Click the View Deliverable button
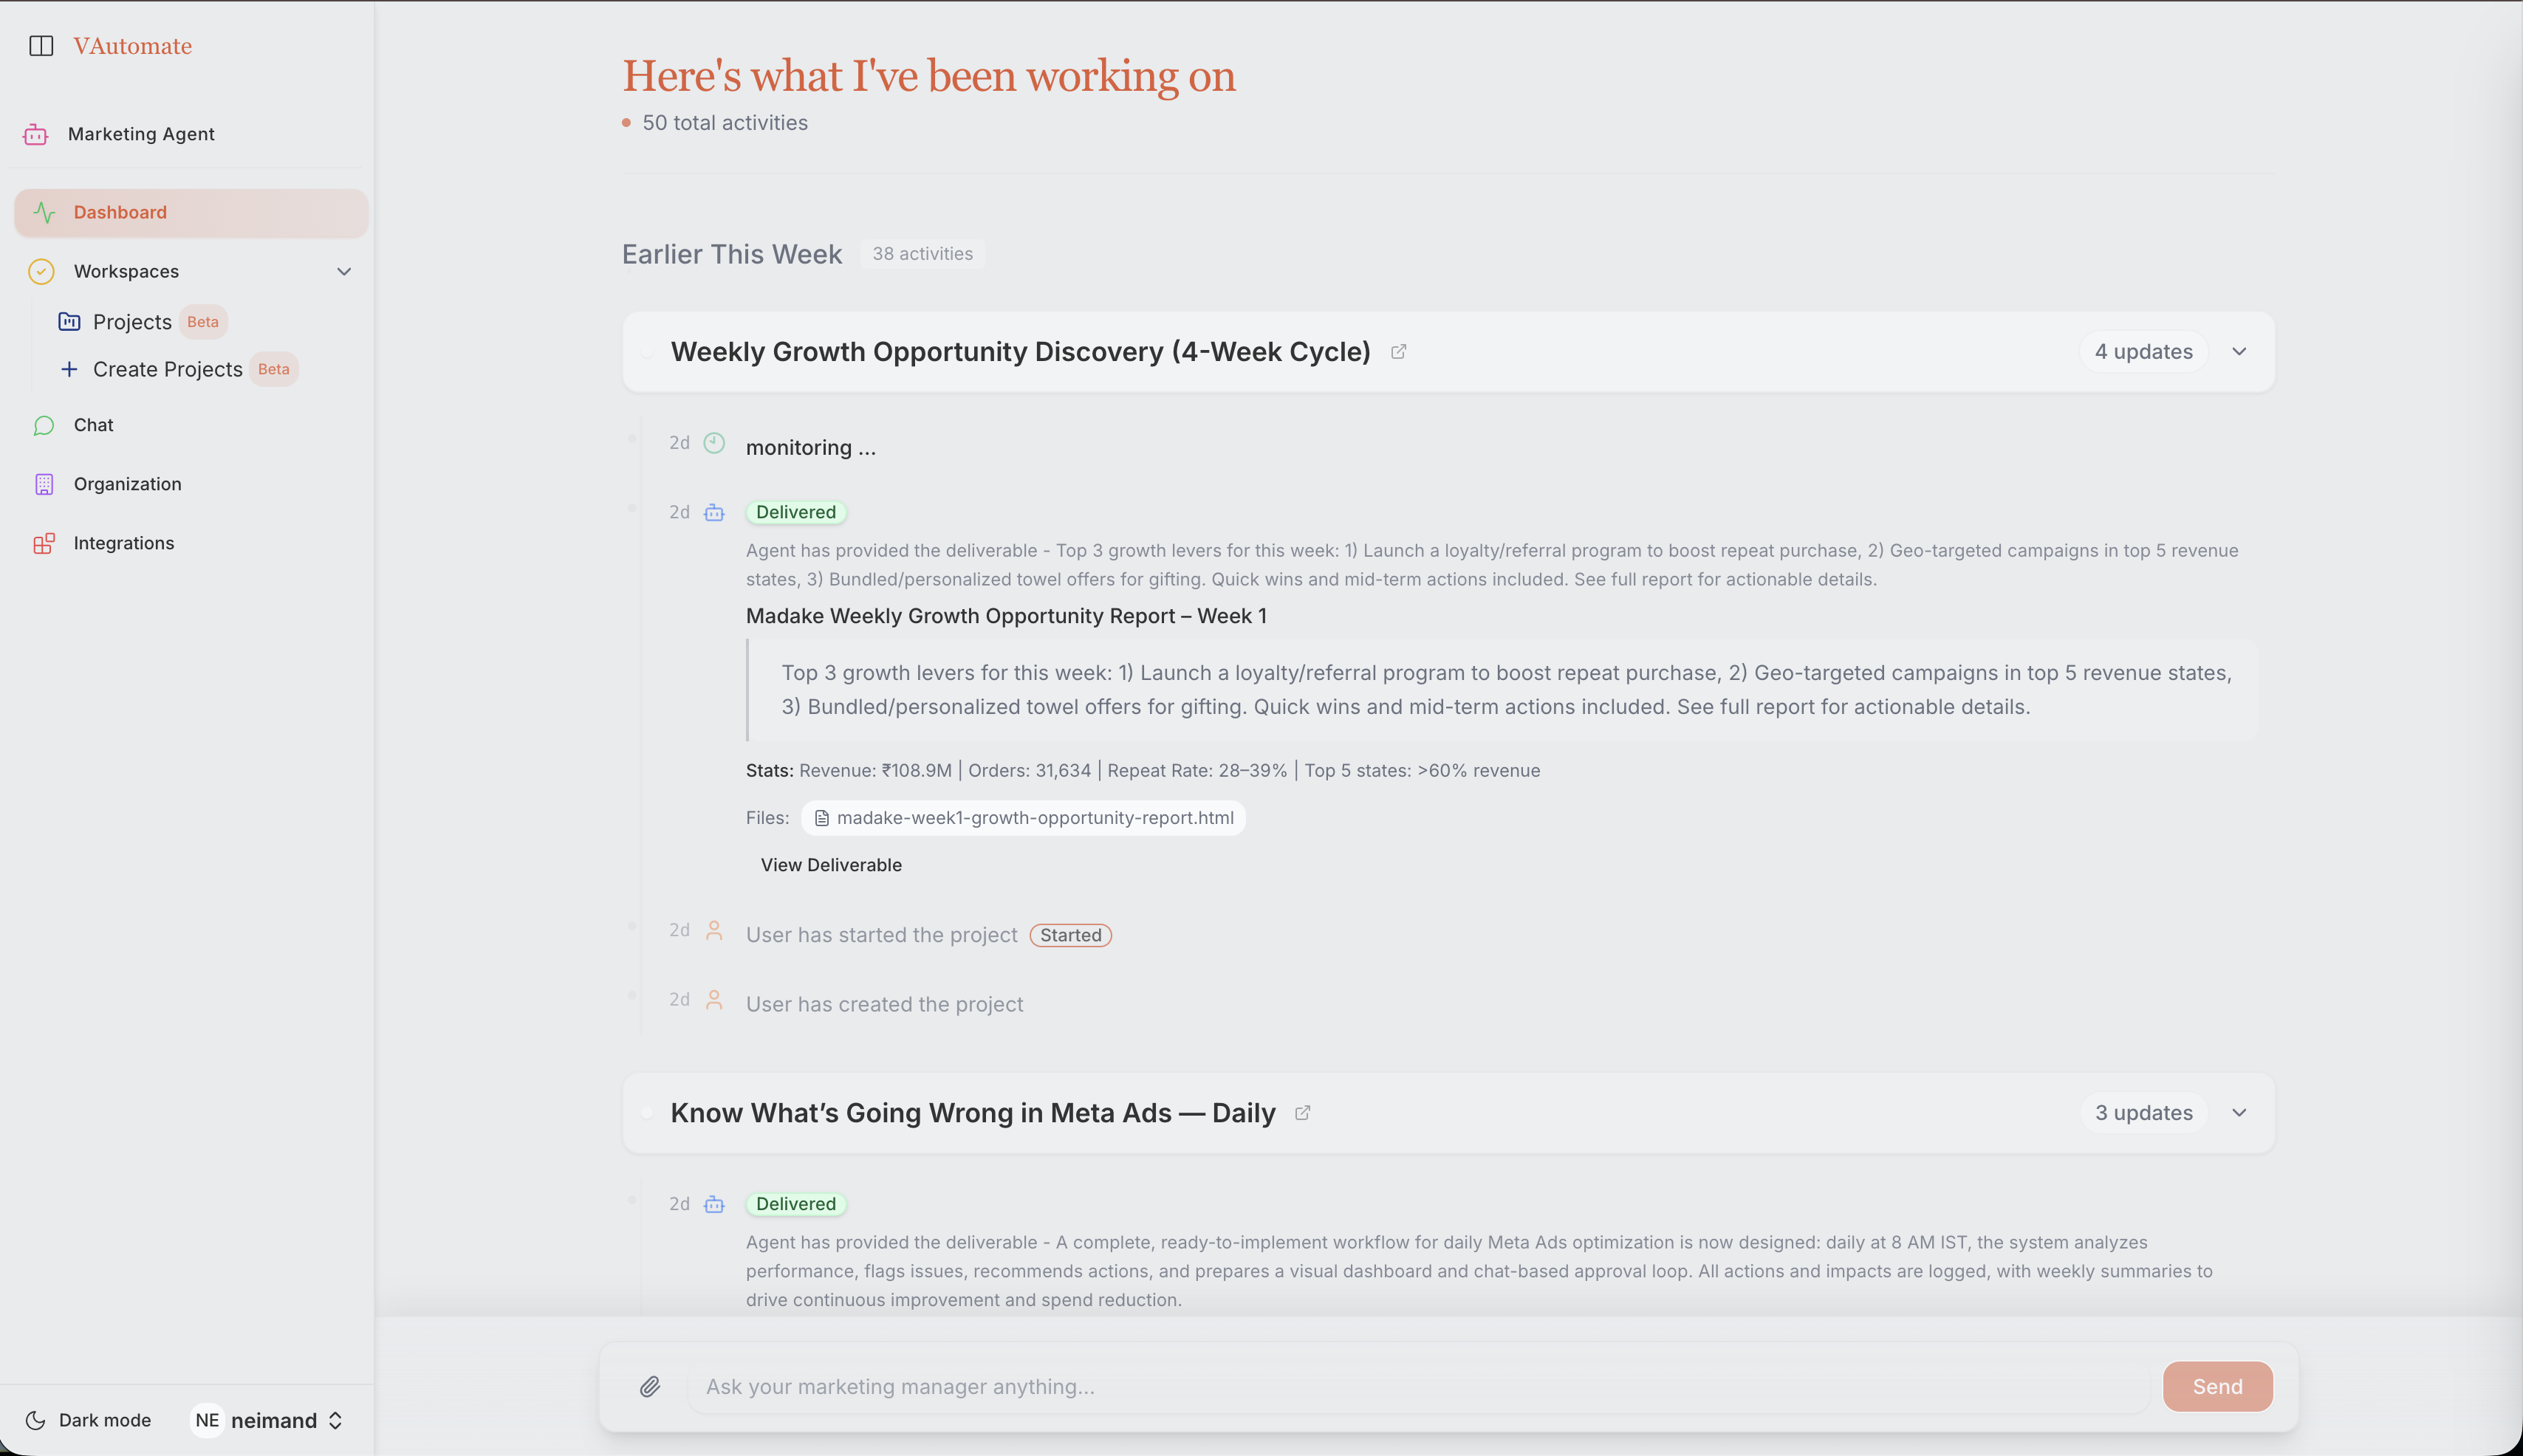Image resolution: width=2523 pixels, height=1456 pixels. 831,865
